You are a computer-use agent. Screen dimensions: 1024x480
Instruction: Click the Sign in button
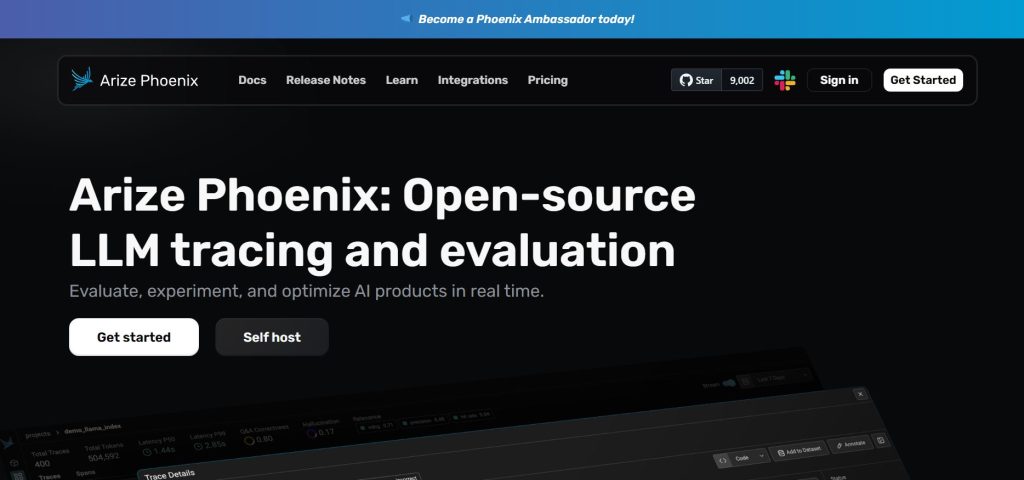[x=839, y=80]
